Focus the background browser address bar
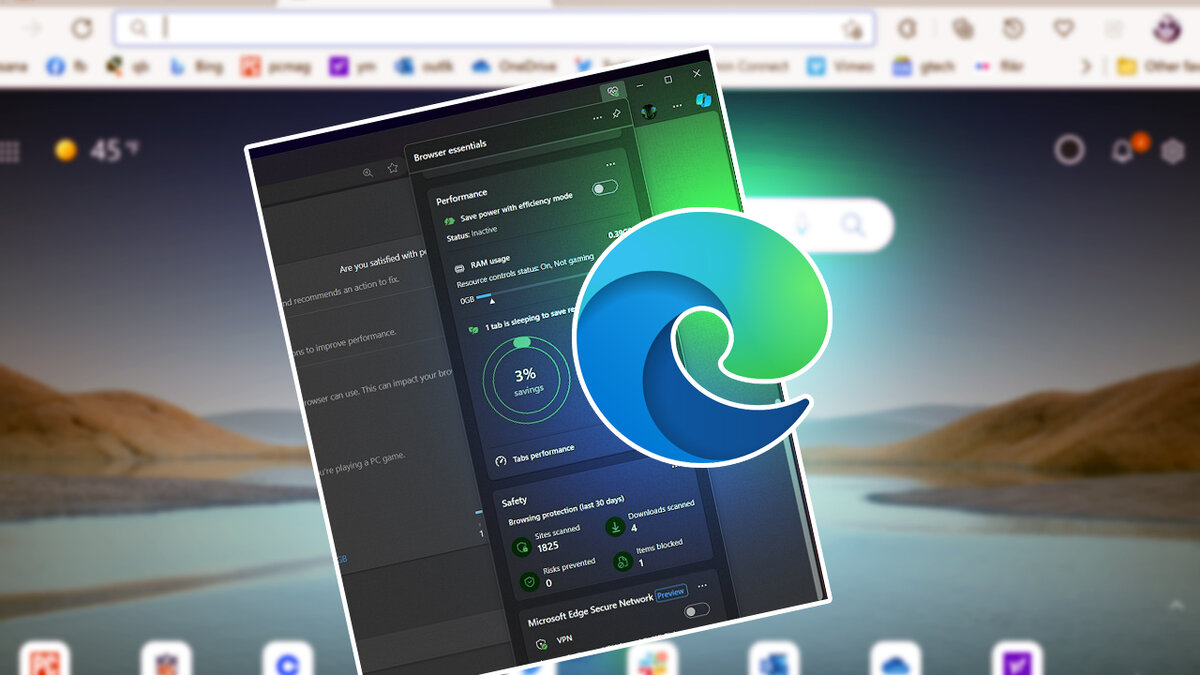This screenshot has width=1200, height=675. point(495,29)
